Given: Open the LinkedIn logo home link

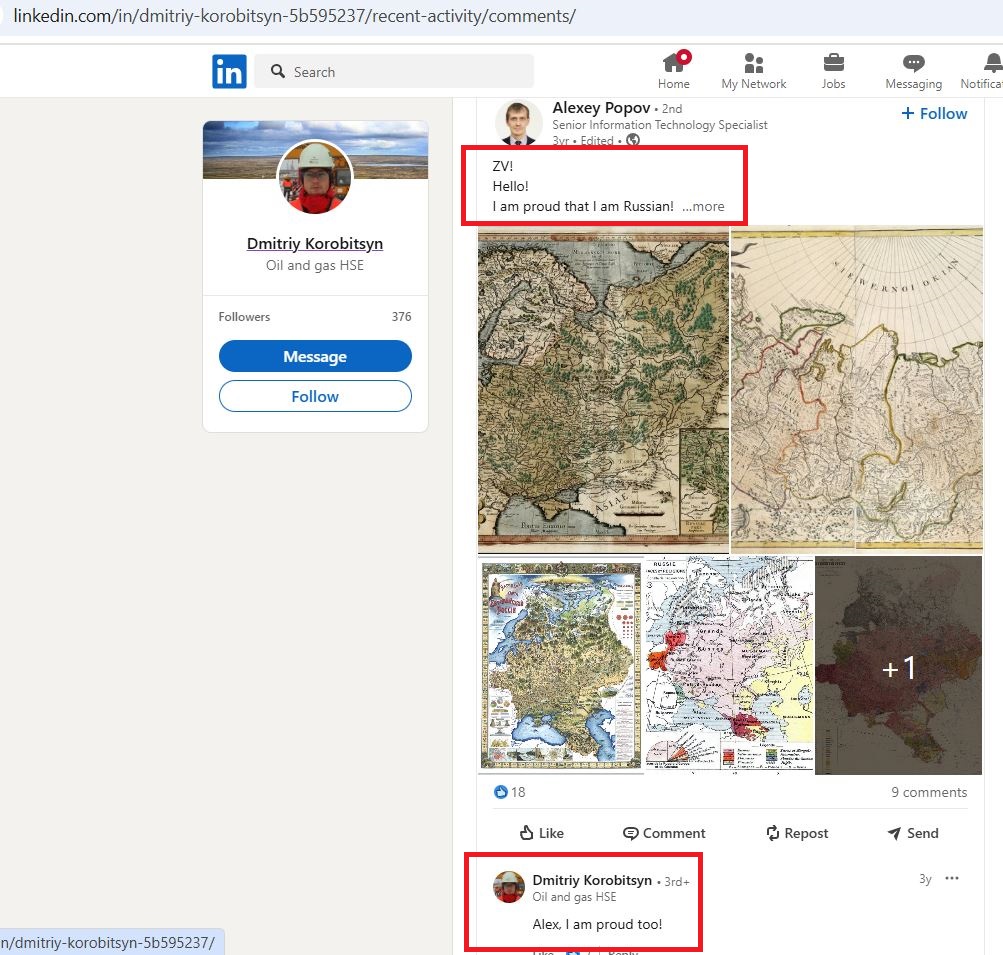Looking at the screenshot, I should coord(229,71).
